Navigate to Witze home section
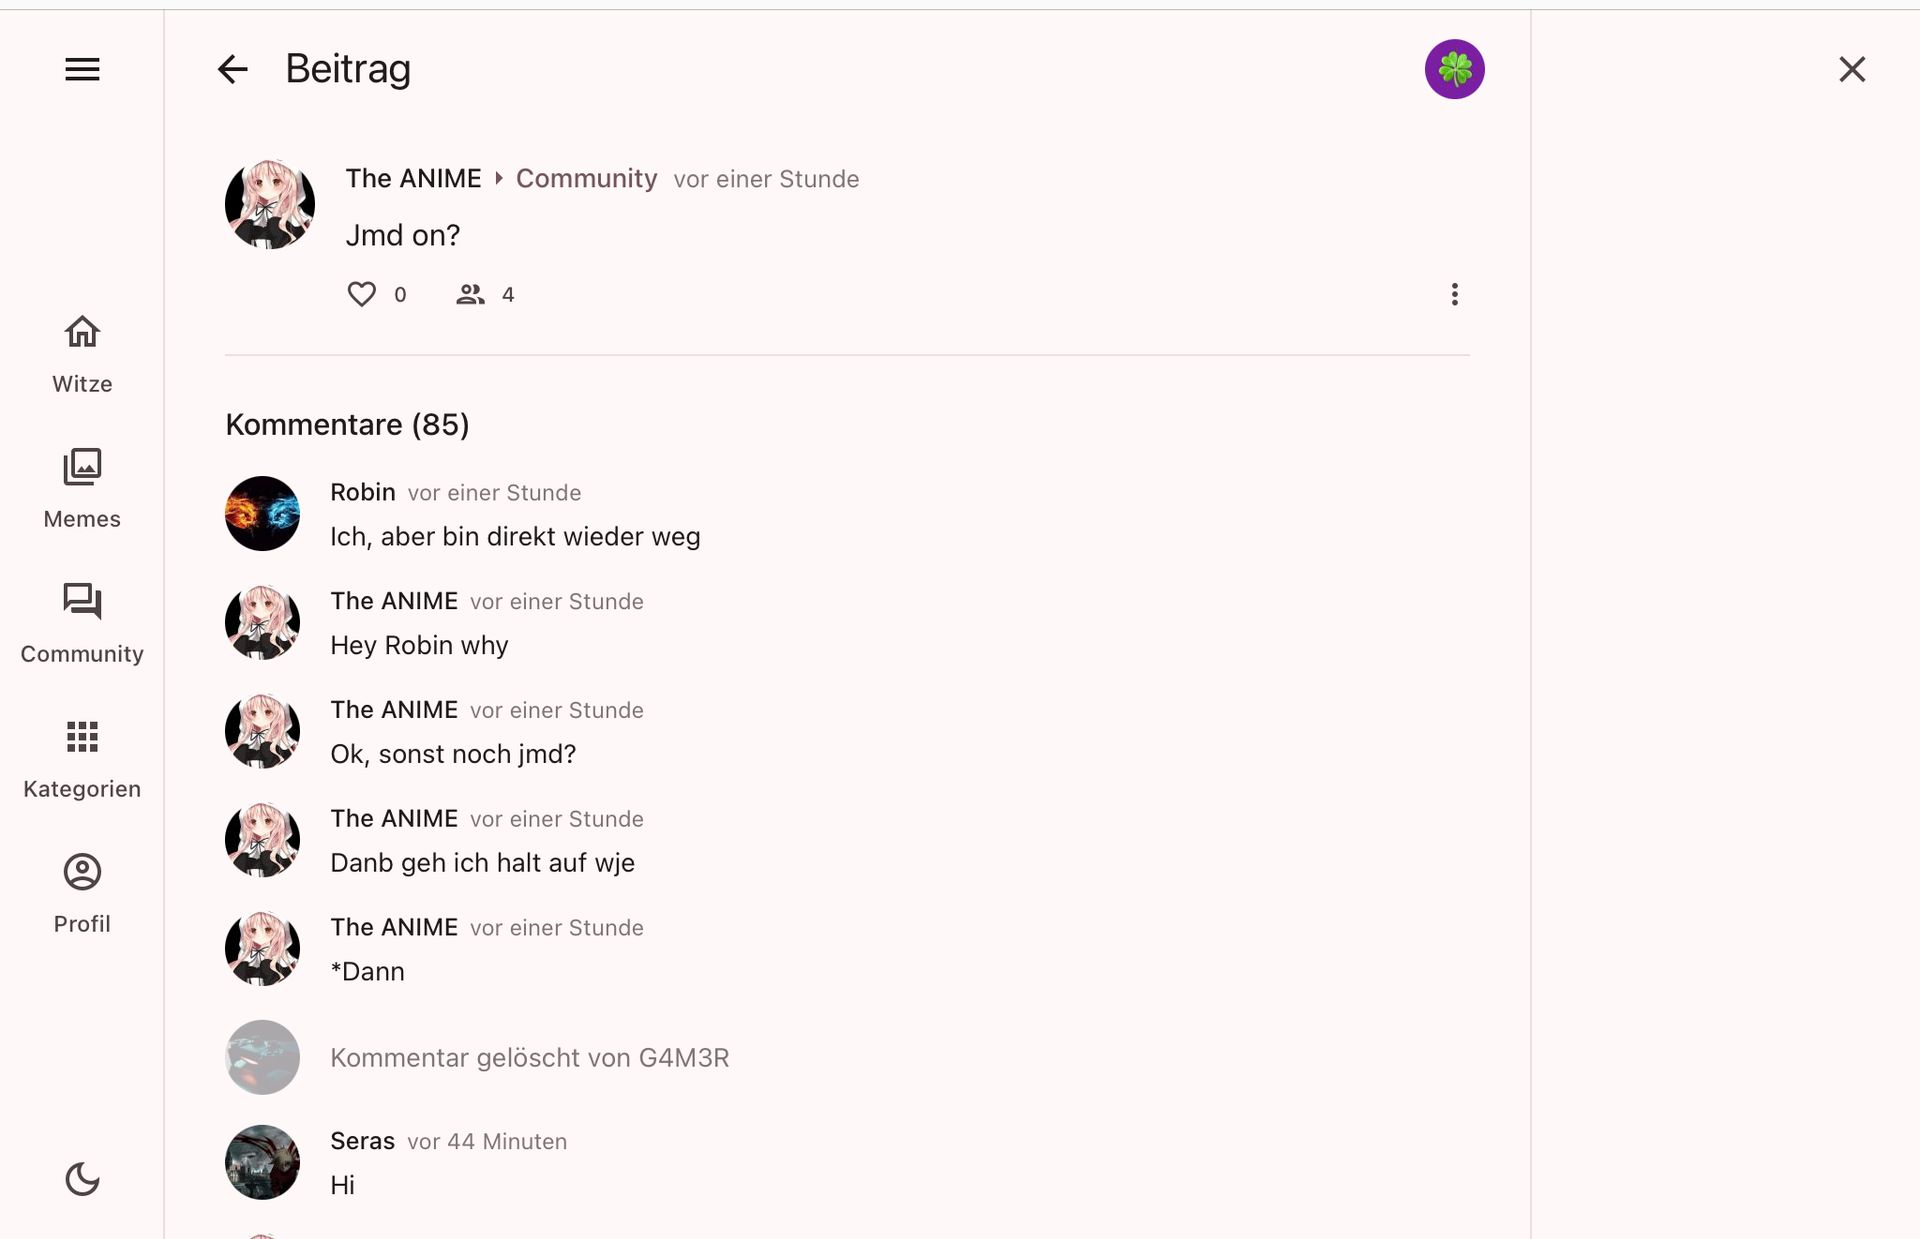 tap(82, 353)
